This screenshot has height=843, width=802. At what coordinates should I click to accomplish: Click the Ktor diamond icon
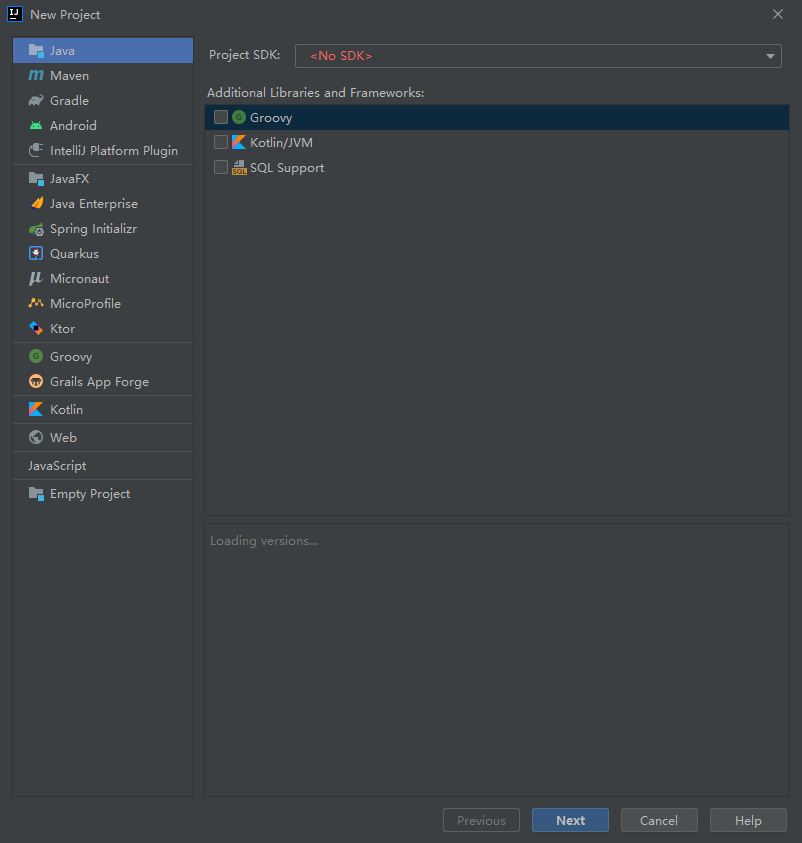tap(36, 328)
